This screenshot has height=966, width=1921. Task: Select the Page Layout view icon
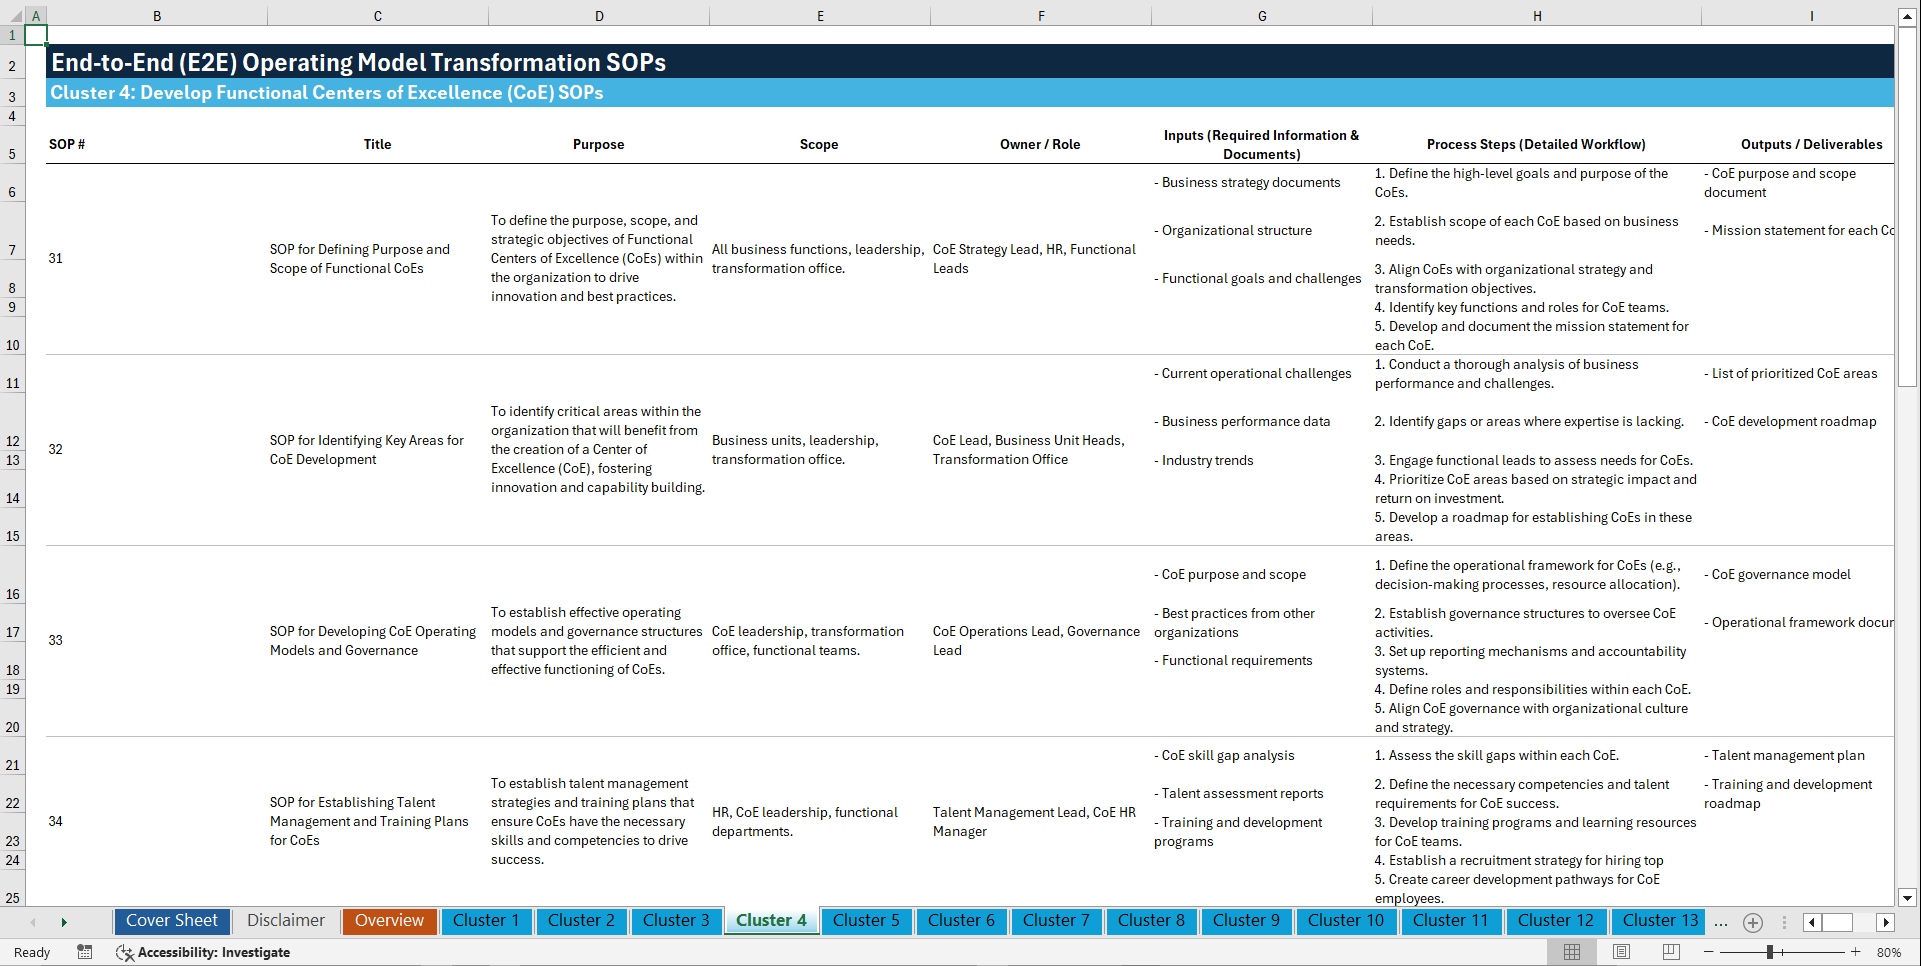tap(1621, 952)
